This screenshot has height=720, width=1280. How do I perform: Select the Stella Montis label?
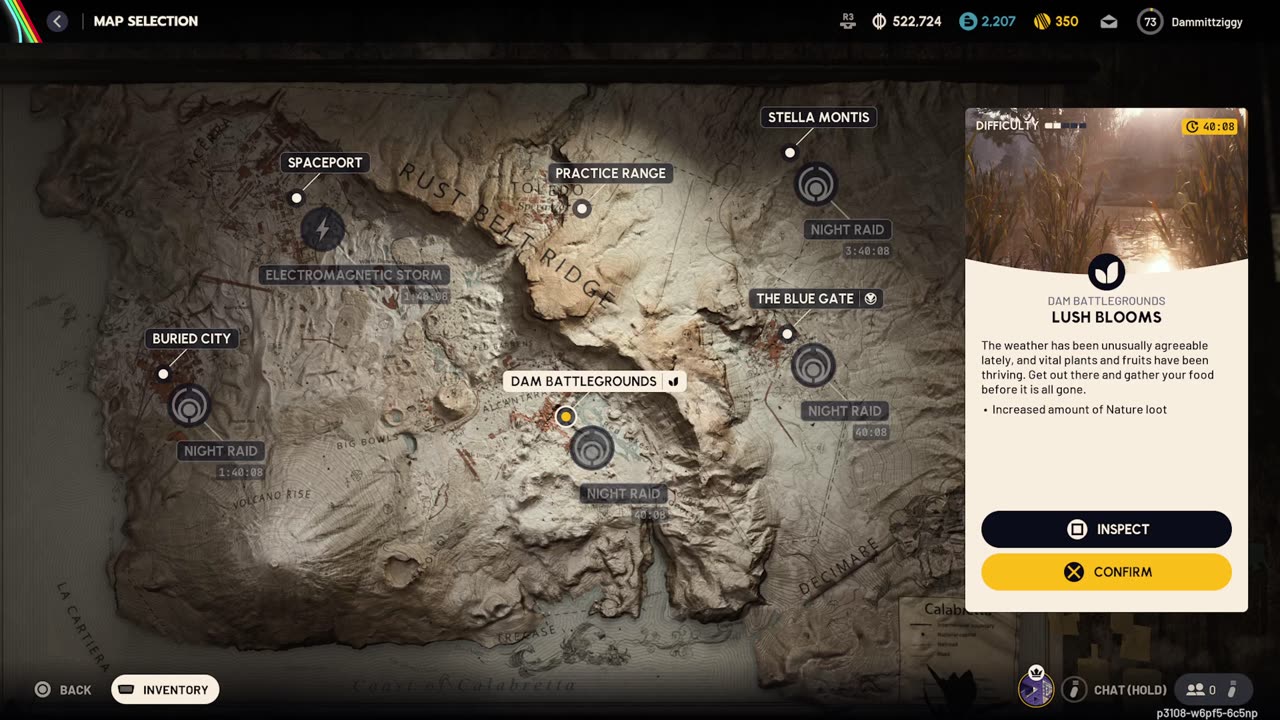point(818,117)
